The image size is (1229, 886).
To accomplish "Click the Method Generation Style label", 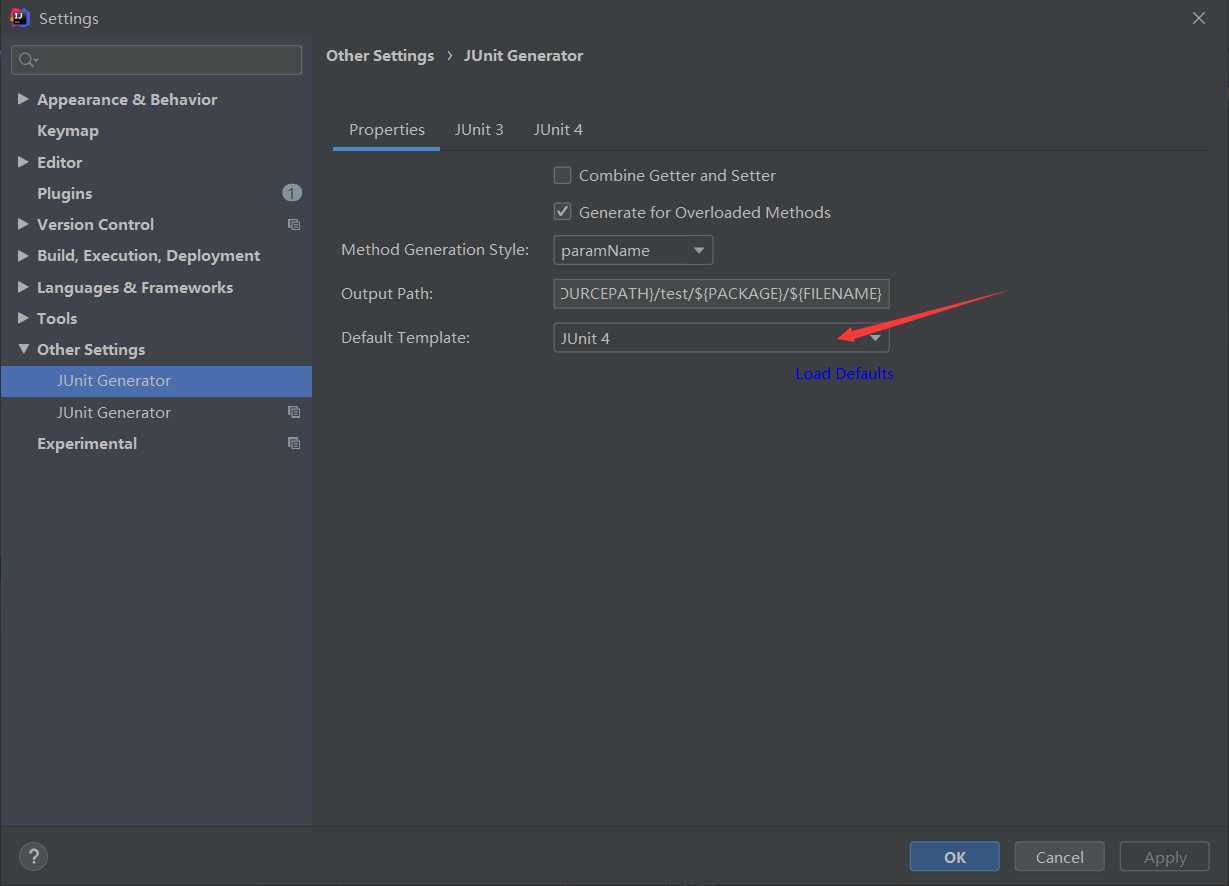I will (x=435, y=250).
